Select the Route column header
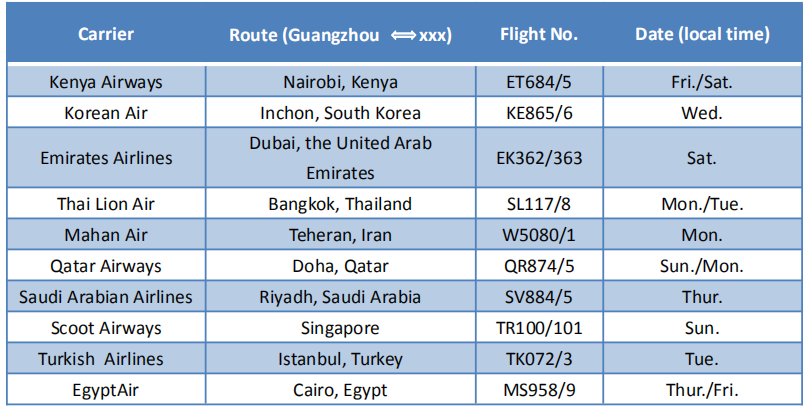 (340, 35)
